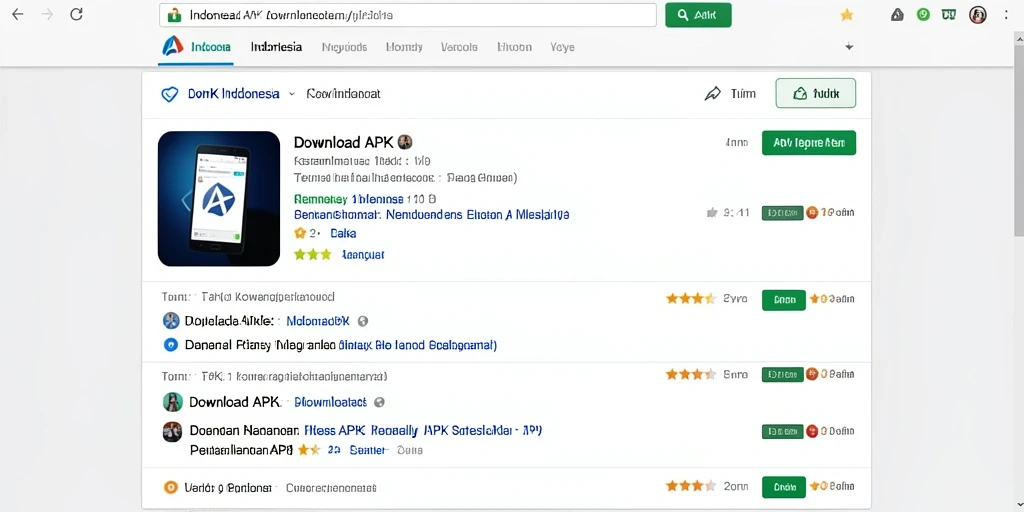Viewport: 1024px width, 512px height.
Task: Click the red circle icon in Doandan Nananoan row
Action: 812,431
